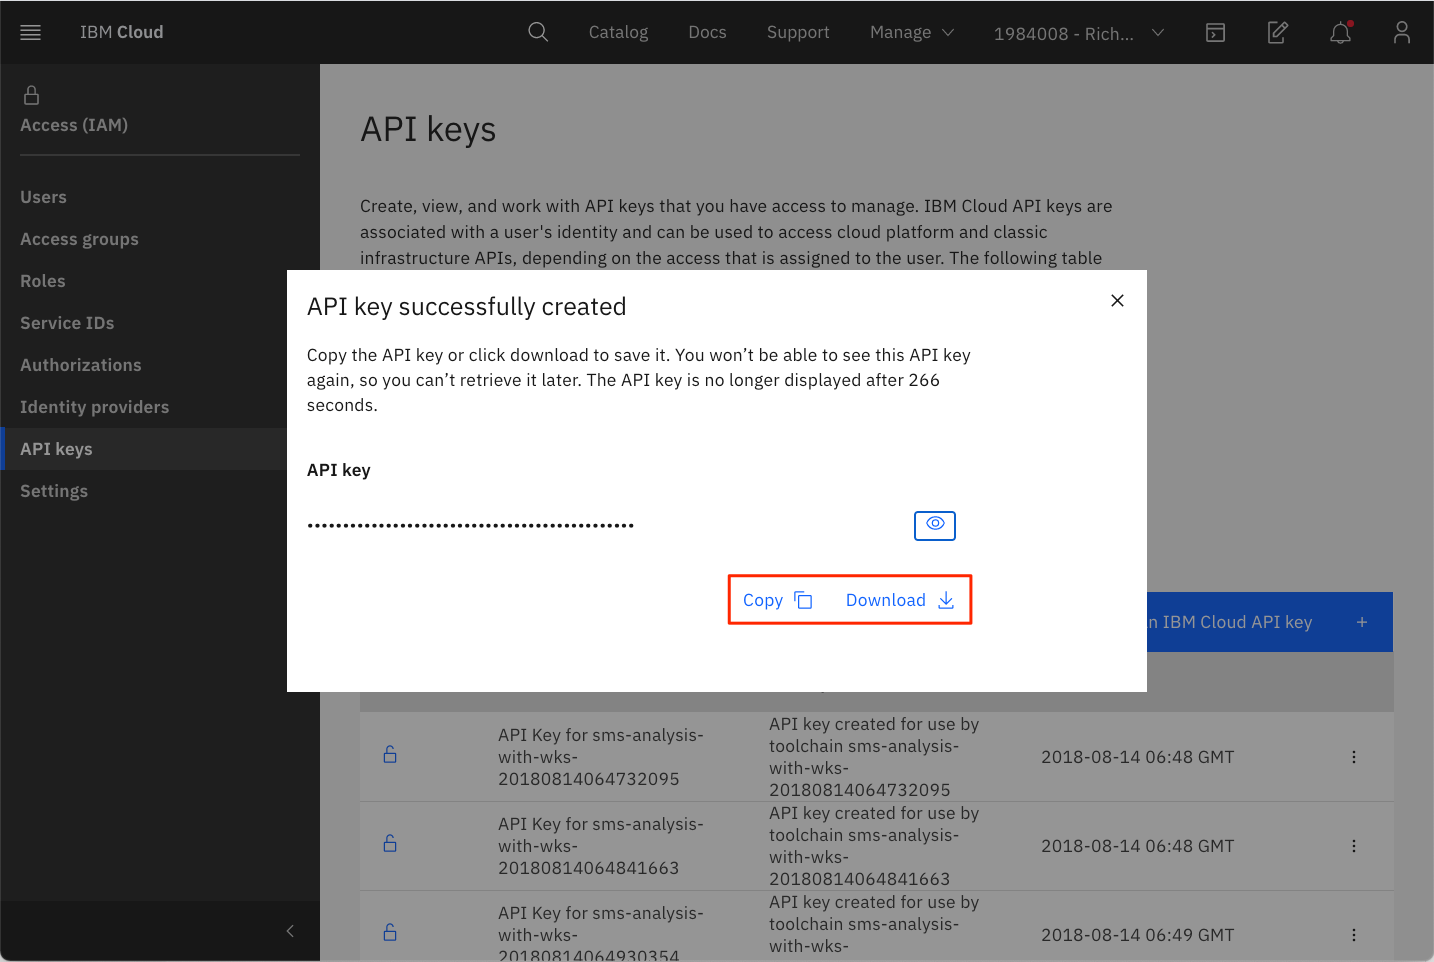Reveal the API key with eye icon

pyautogui.click(x=935, y=525)
